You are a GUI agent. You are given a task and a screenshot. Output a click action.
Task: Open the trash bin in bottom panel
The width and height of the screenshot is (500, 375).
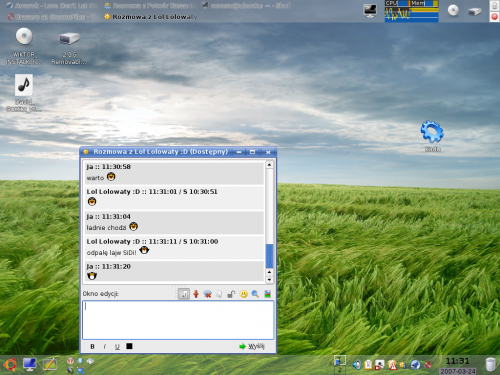(x=490, y=364)
